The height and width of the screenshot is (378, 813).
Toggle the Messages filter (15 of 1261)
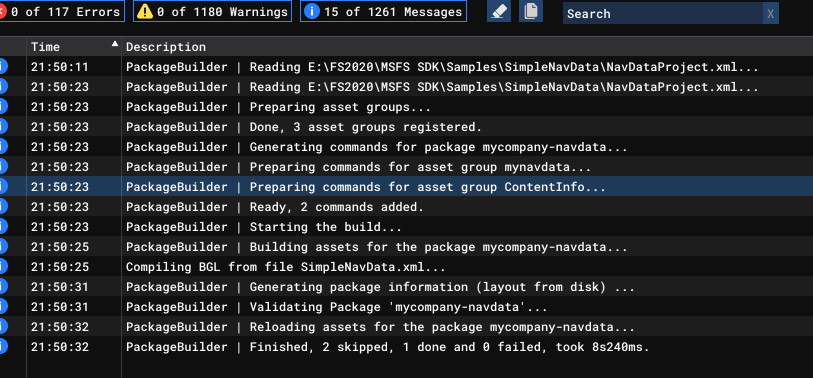383,11
